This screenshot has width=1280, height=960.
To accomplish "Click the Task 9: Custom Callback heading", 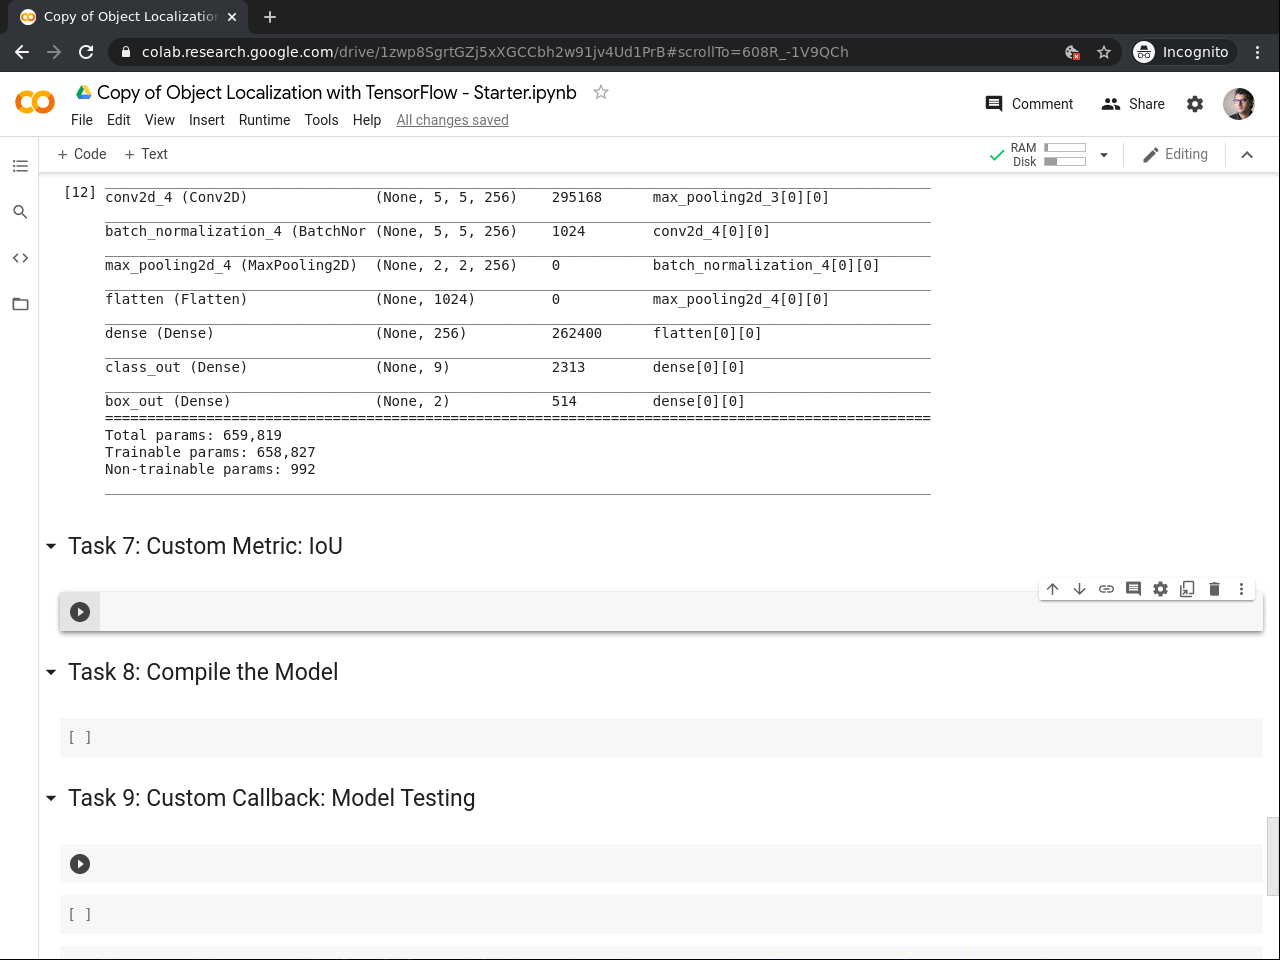I will pyautogui.click(x=272, y=798).
